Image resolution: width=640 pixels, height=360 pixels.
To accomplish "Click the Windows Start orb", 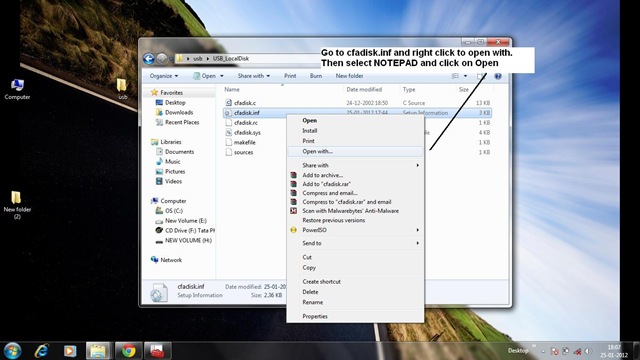I will (12, 351).
